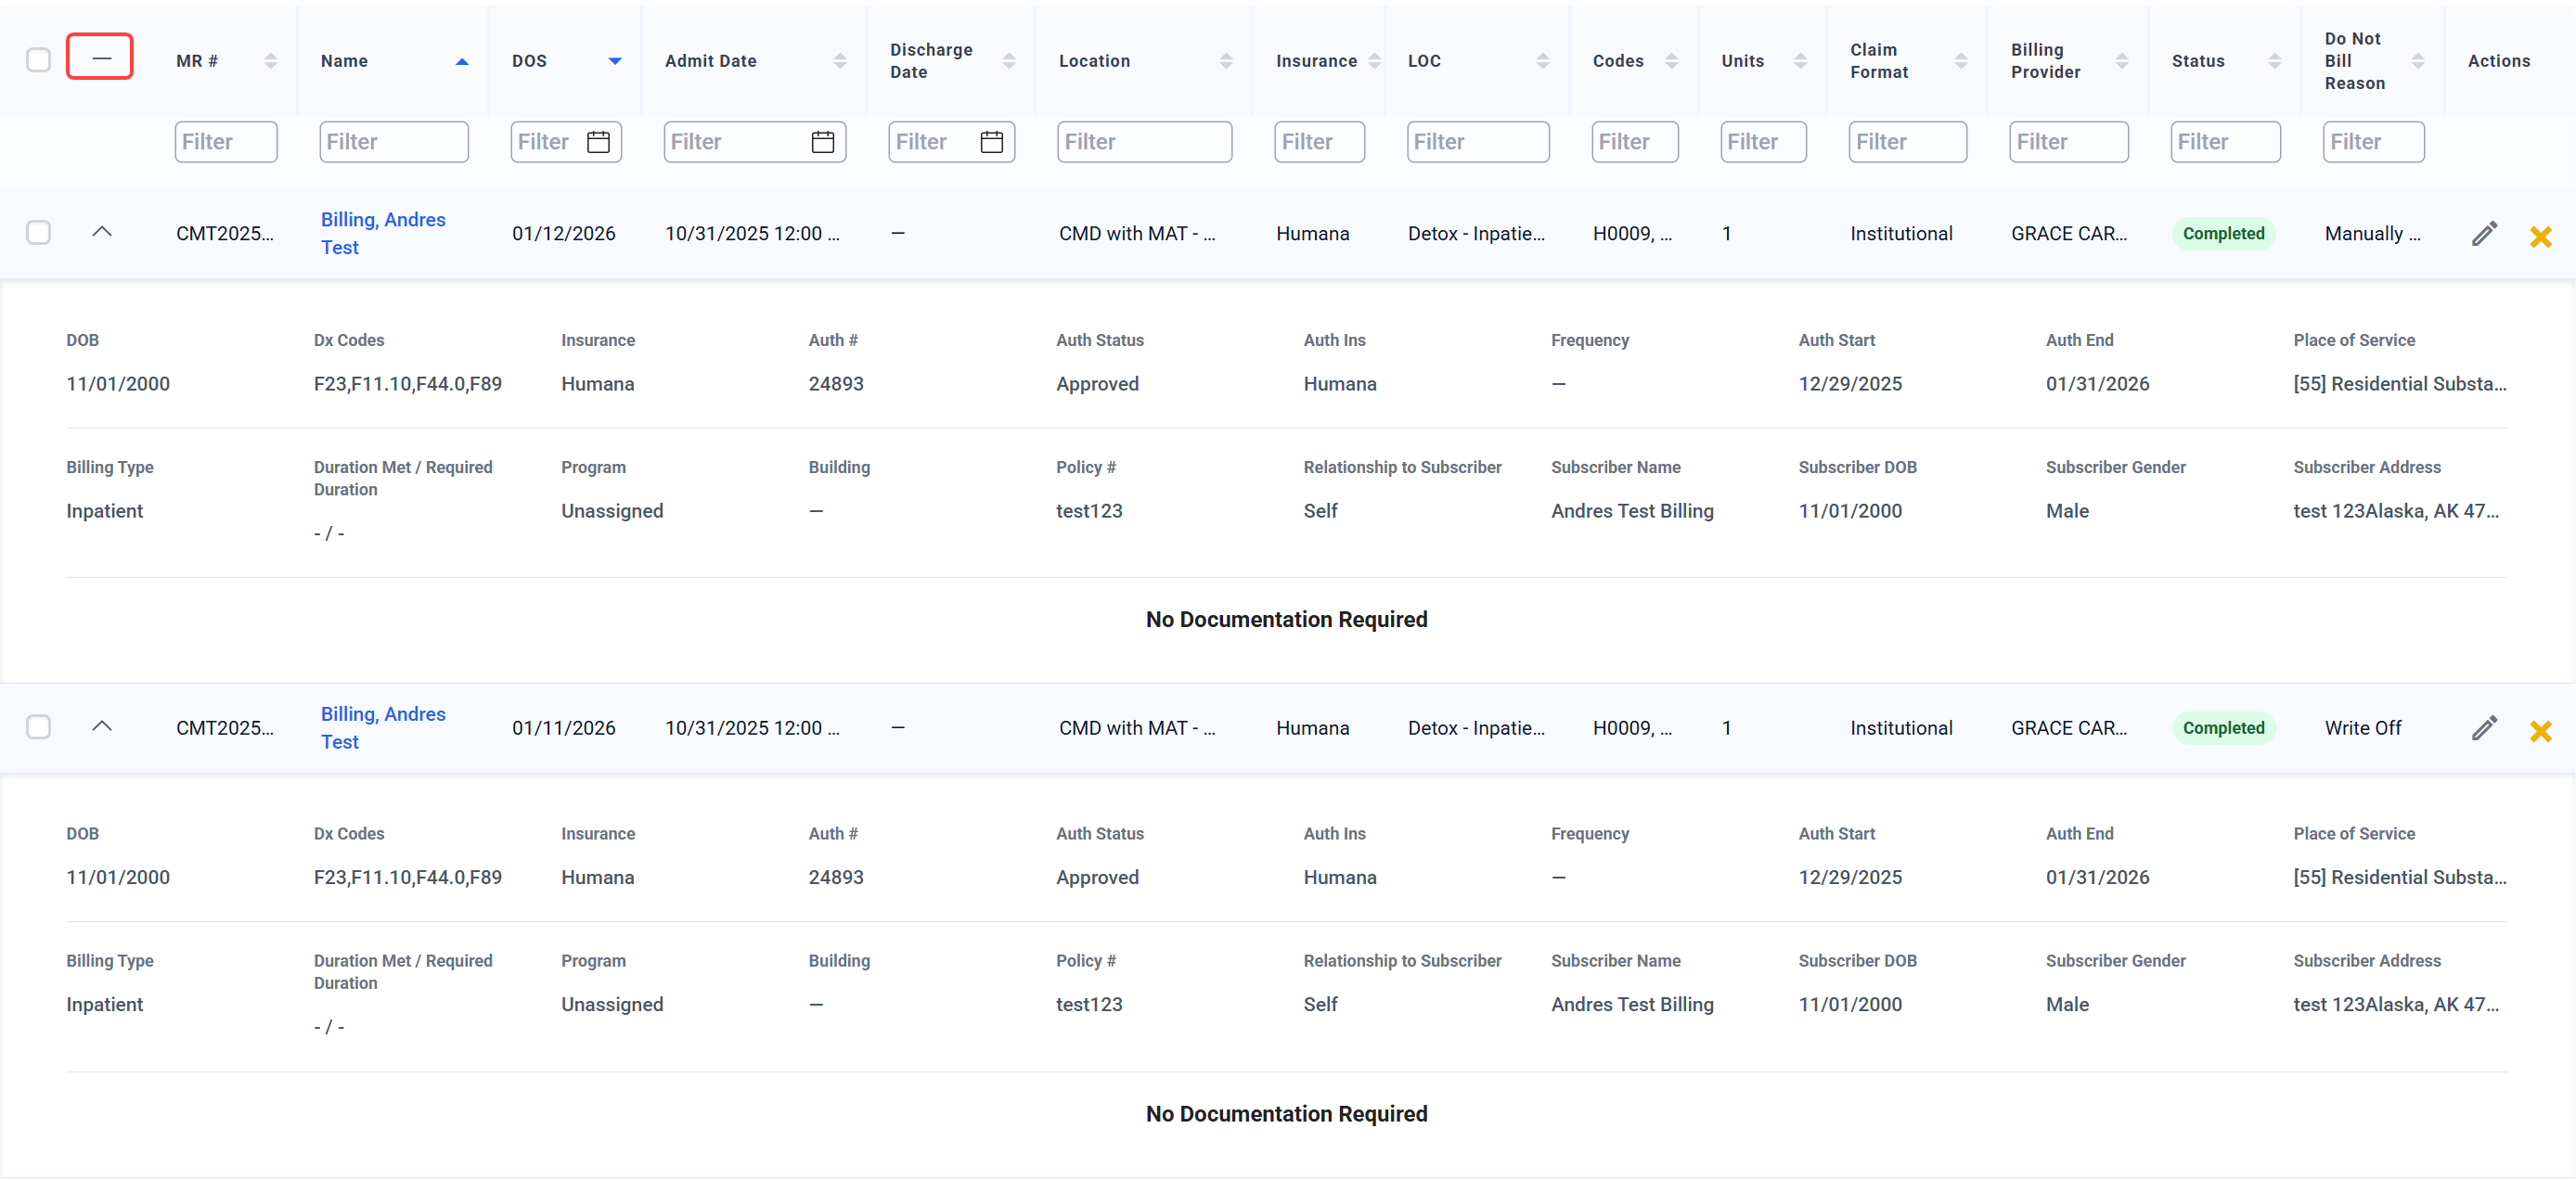Click the Location filter input field
The image size is (2576, 1180).
[1143, 142]
